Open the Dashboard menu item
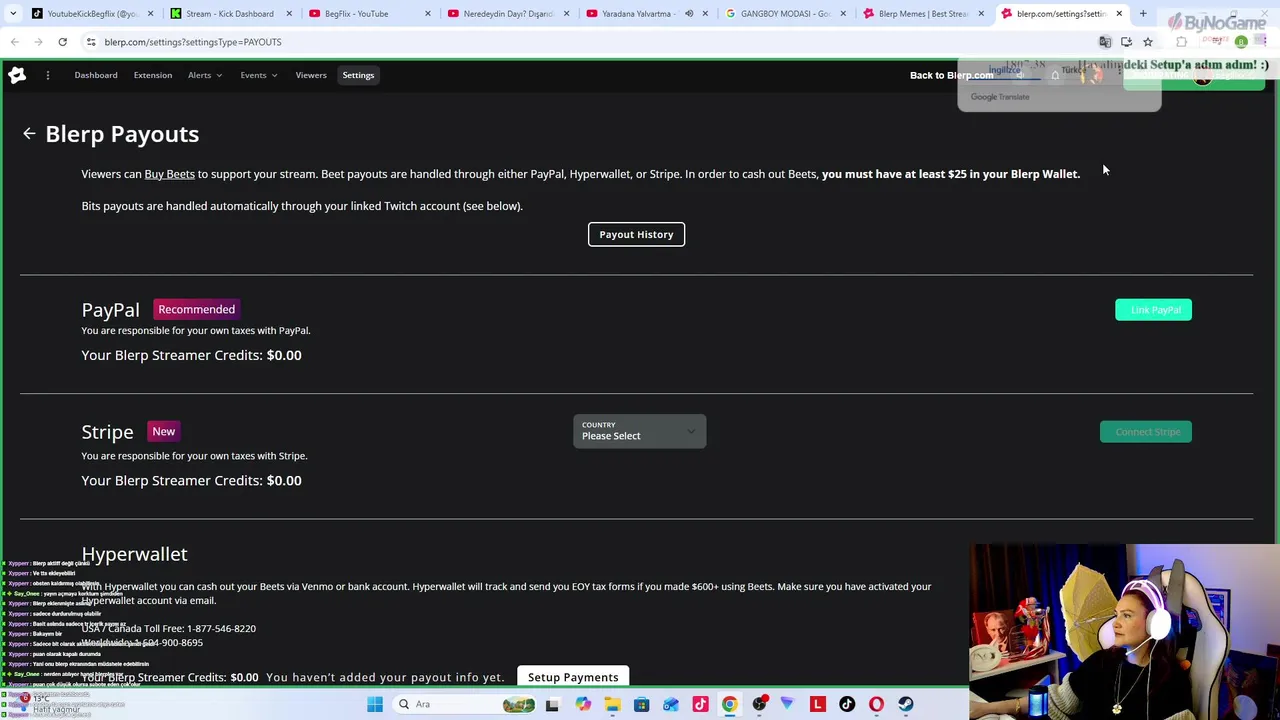 click(96, 75)
